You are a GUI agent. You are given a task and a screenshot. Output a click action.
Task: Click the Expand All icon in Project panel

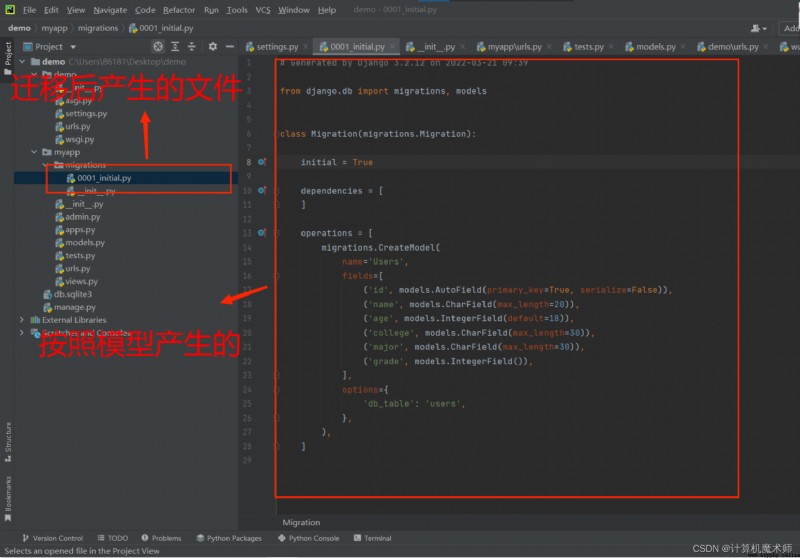coord(175,46)
